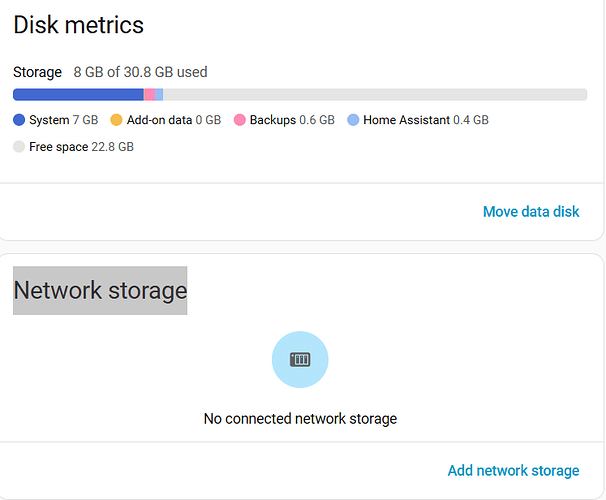Viewport: 606px width, 500px height.
Task: Click the System 7 GB legend label
Action: point(64,120)
